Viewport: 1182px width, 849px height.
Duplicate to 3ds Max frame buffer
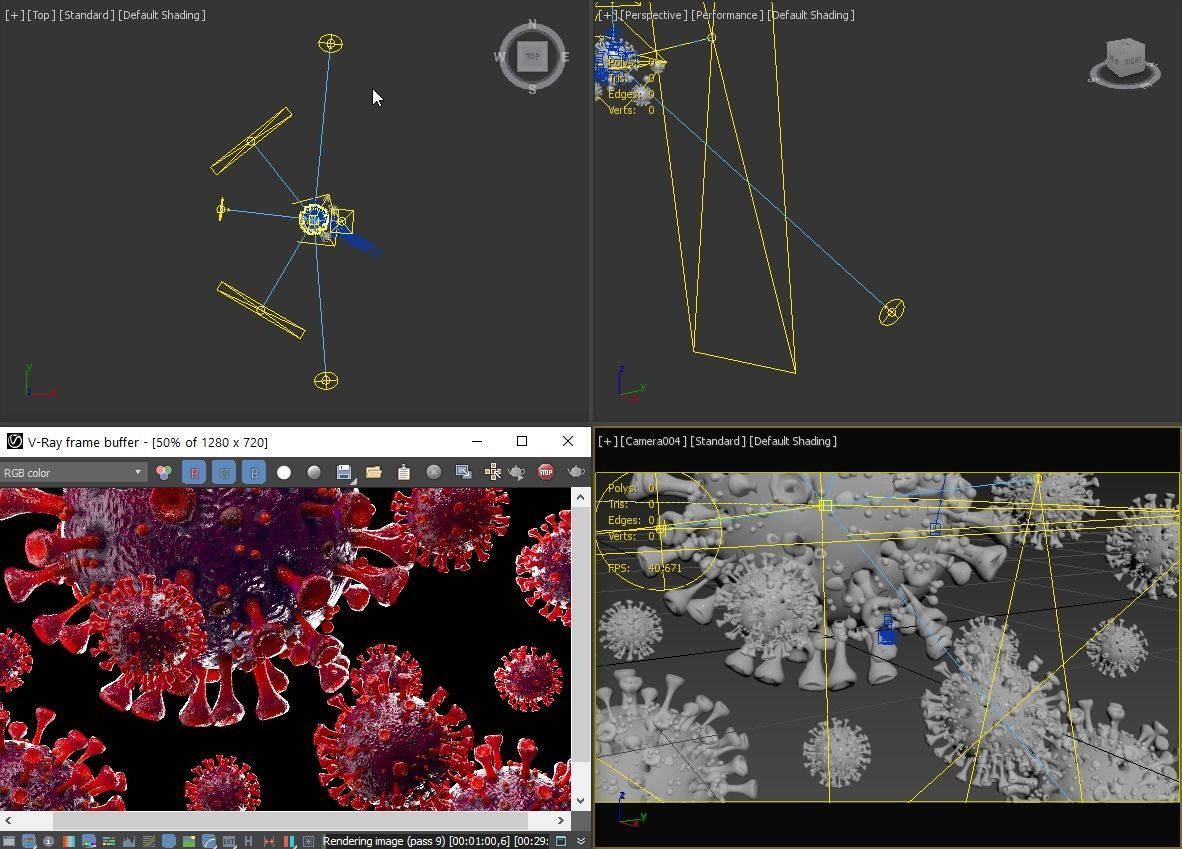point(463,473)
